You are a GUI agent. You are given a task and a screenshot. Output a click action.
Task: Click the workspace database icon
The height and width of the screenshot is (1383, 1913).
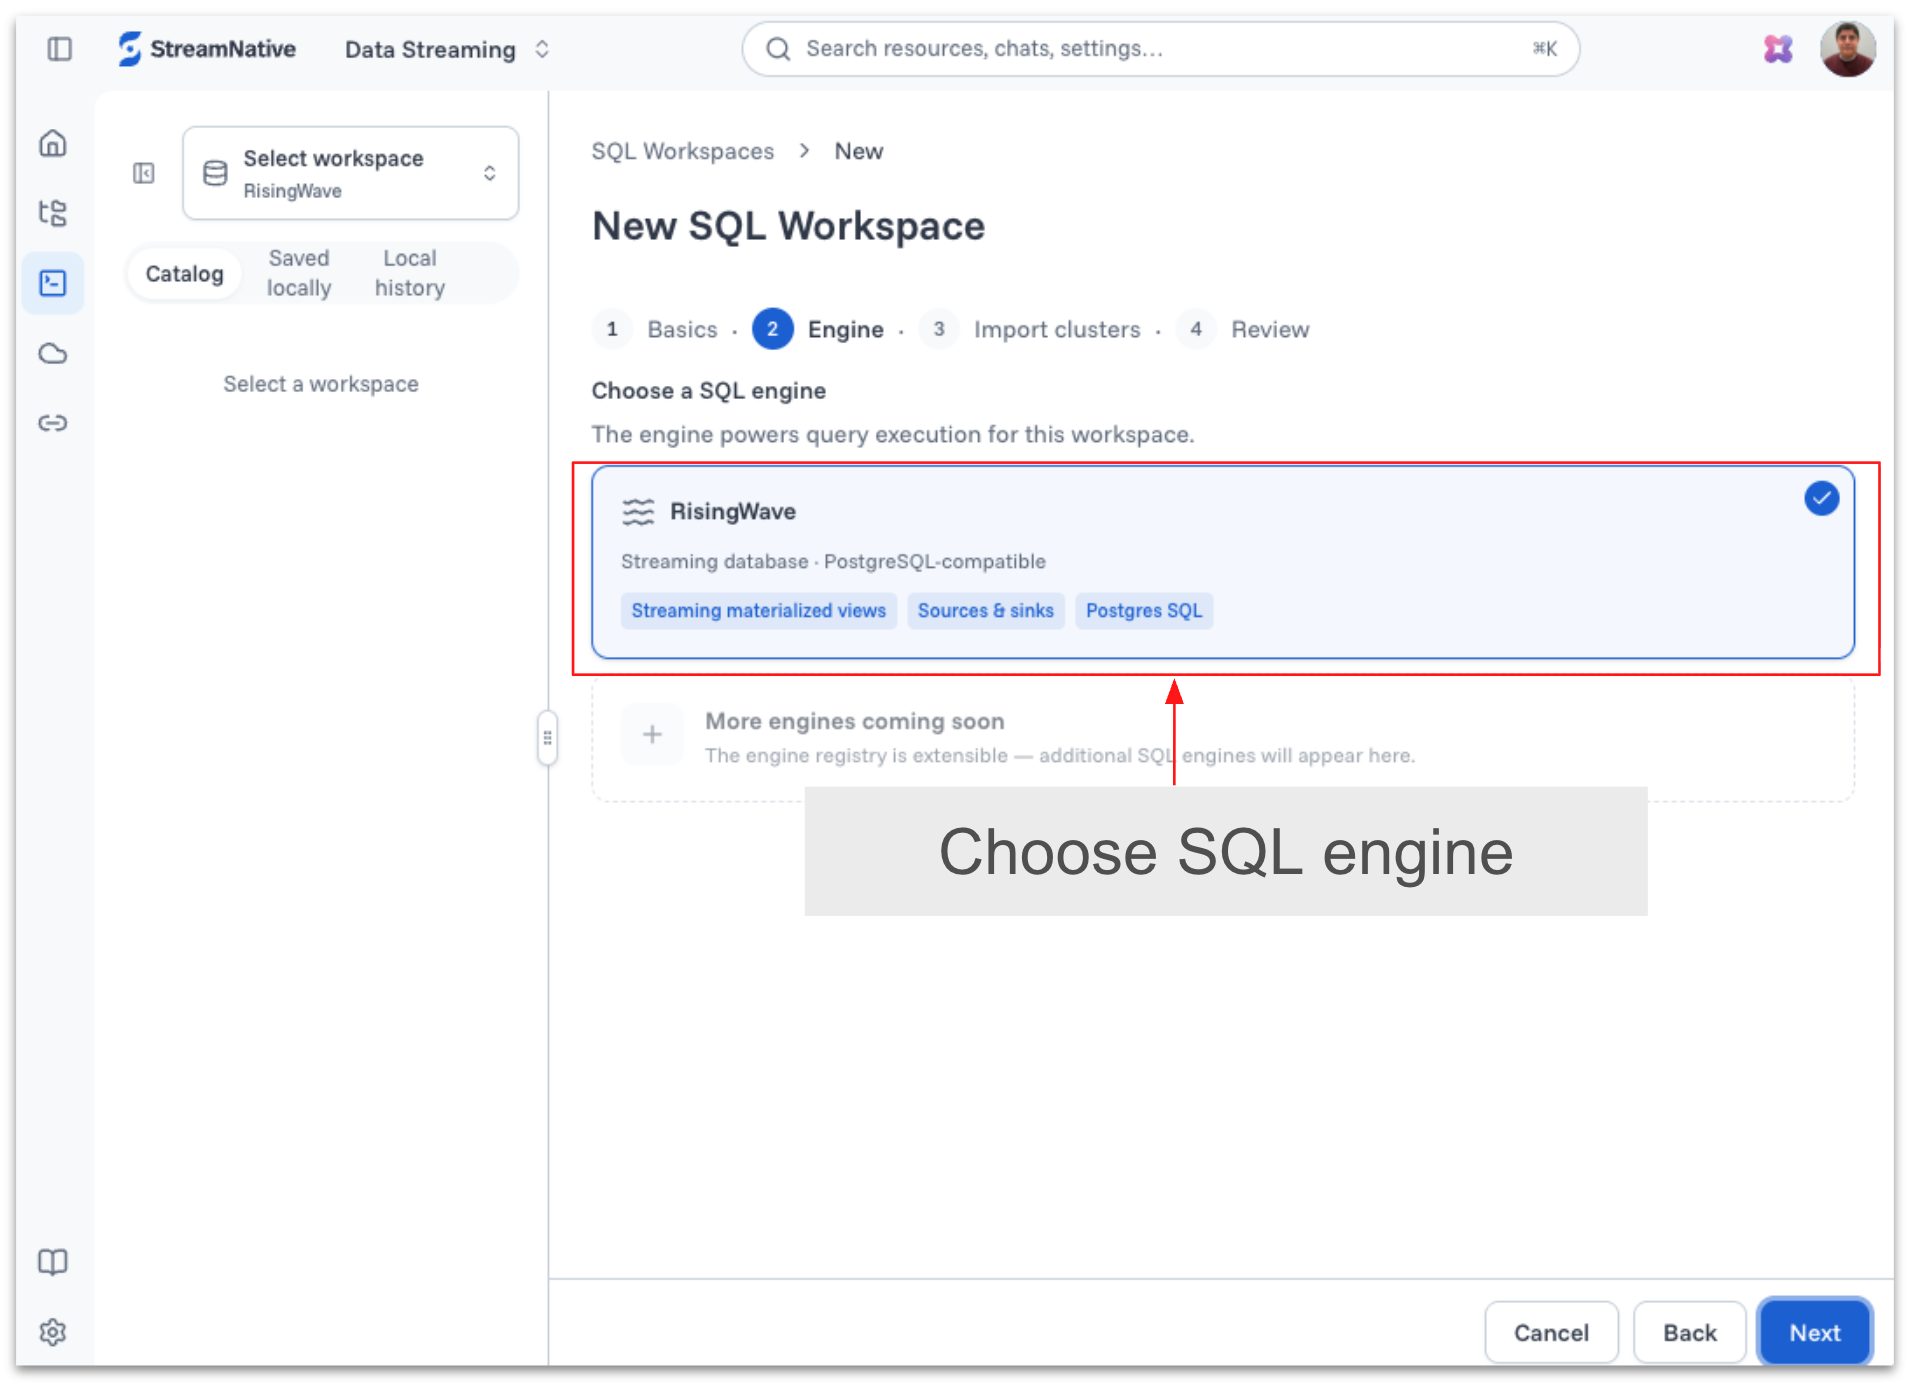pyautogui.click(x=215, y=174)
